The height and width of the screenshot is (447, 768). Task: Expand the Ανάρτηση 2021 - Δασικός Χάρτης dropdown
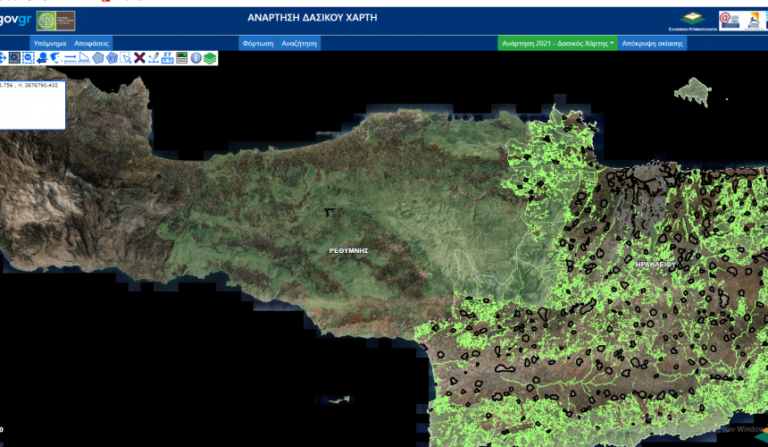tap(557, 44)
